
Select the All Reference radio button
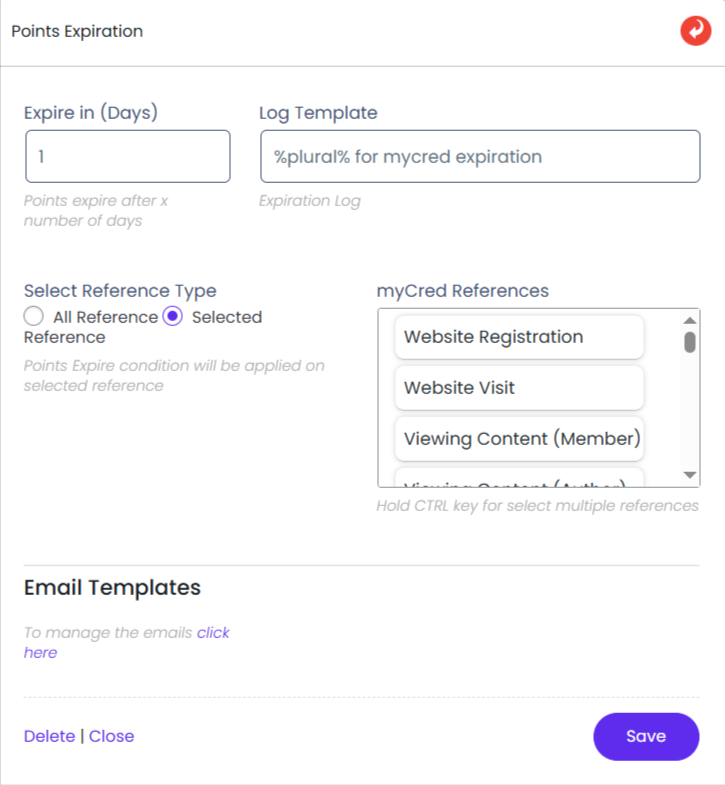click(x=35, y=317)
